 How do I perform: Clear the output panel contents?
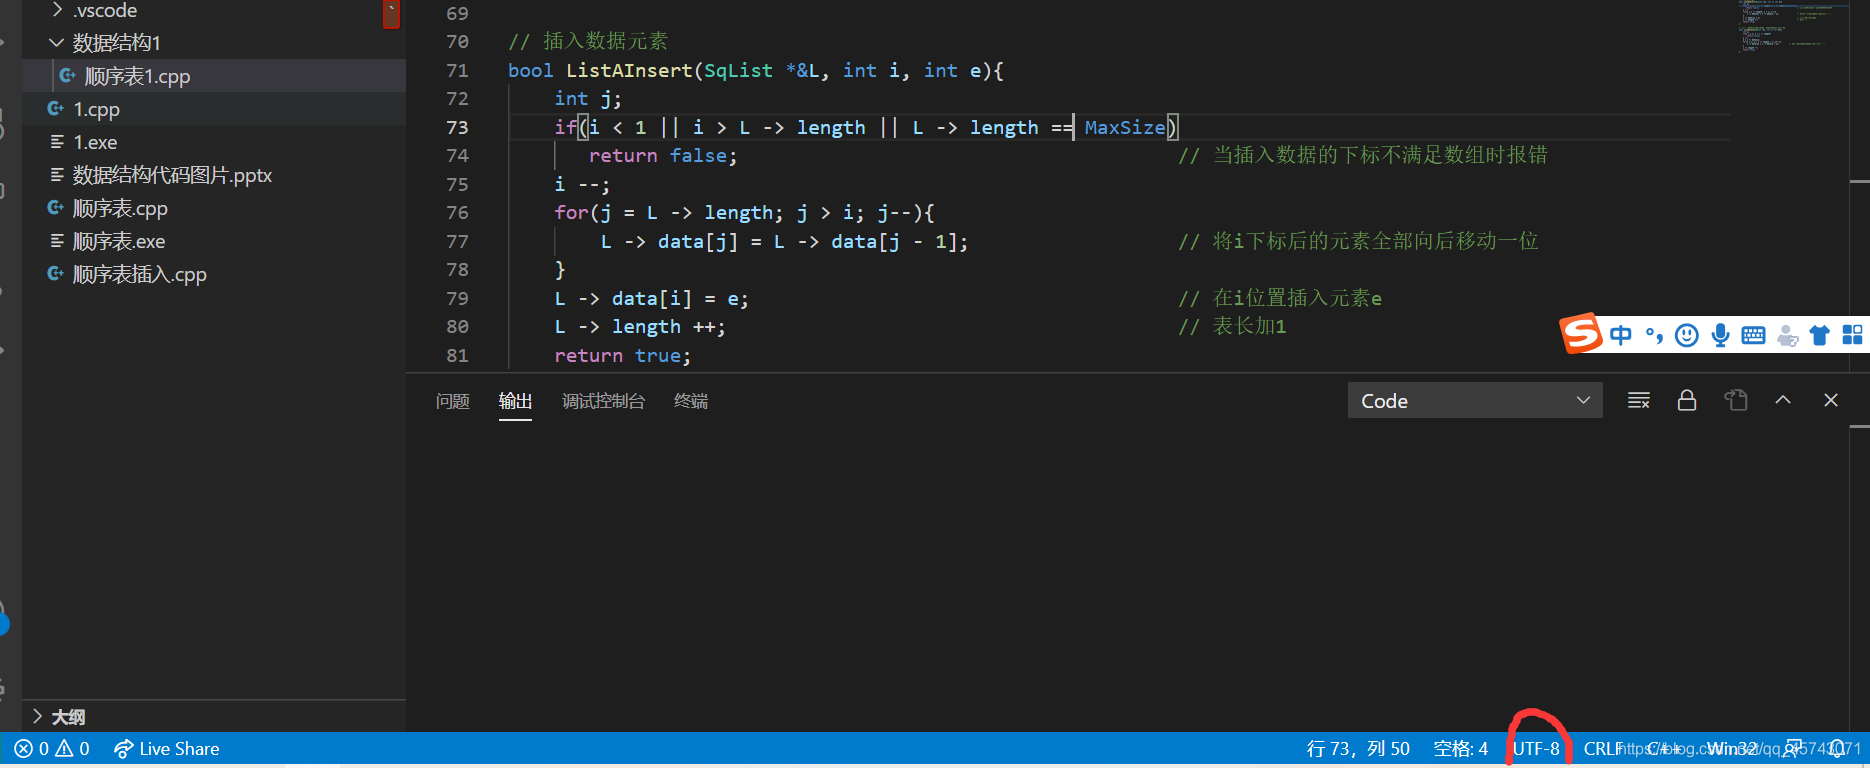pos(1639,401)
